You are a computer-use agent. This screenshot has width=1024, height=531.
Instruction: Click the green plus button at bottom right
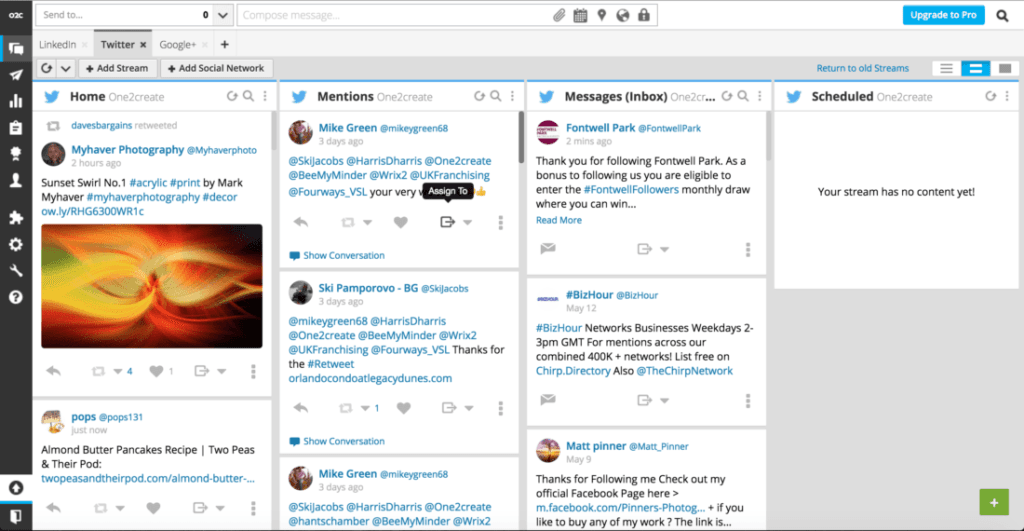(x=994, y=502)
